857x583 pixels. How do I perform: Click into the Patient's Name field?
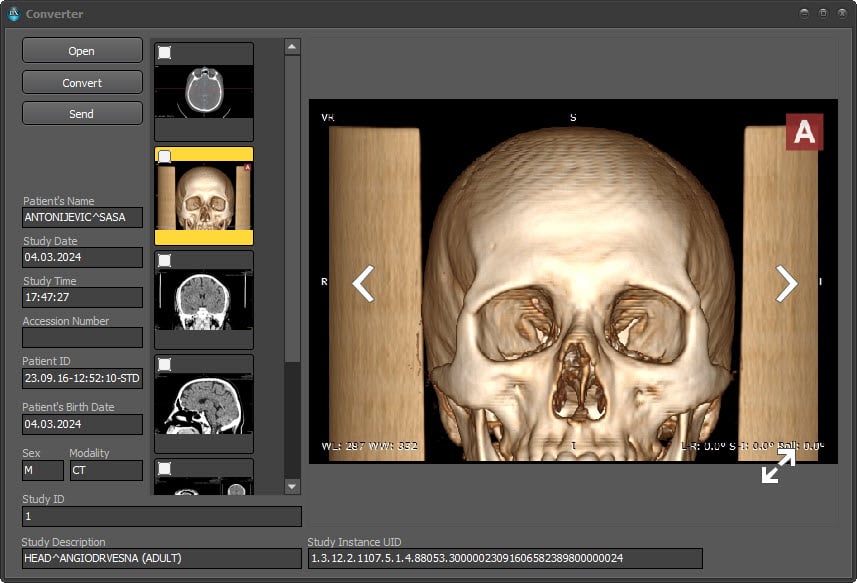coord(82,218)
